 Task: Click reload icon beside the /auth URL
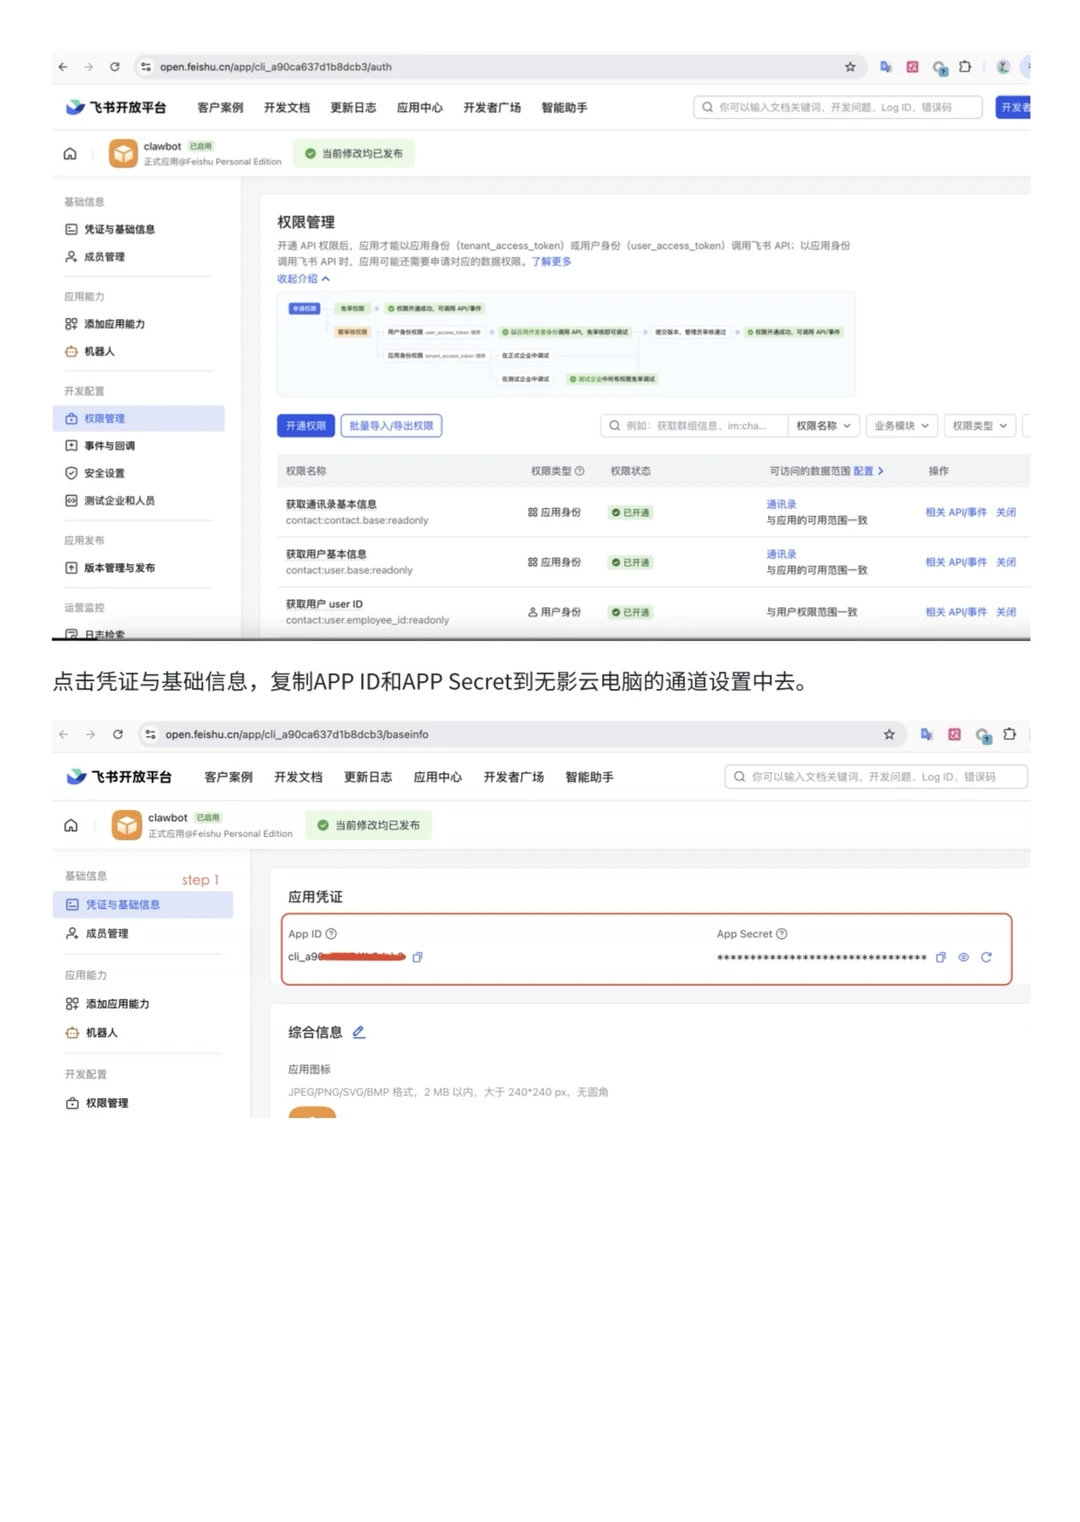(115, 67)
